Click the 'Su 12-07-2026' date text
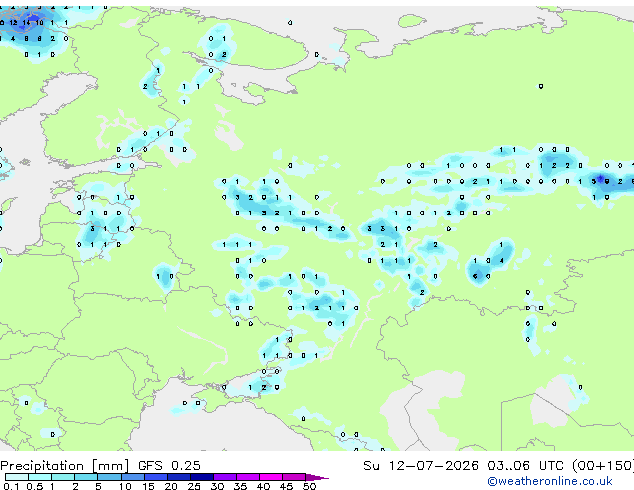Image resolution: width=634 pixels, height=490 pixels. 421,465
